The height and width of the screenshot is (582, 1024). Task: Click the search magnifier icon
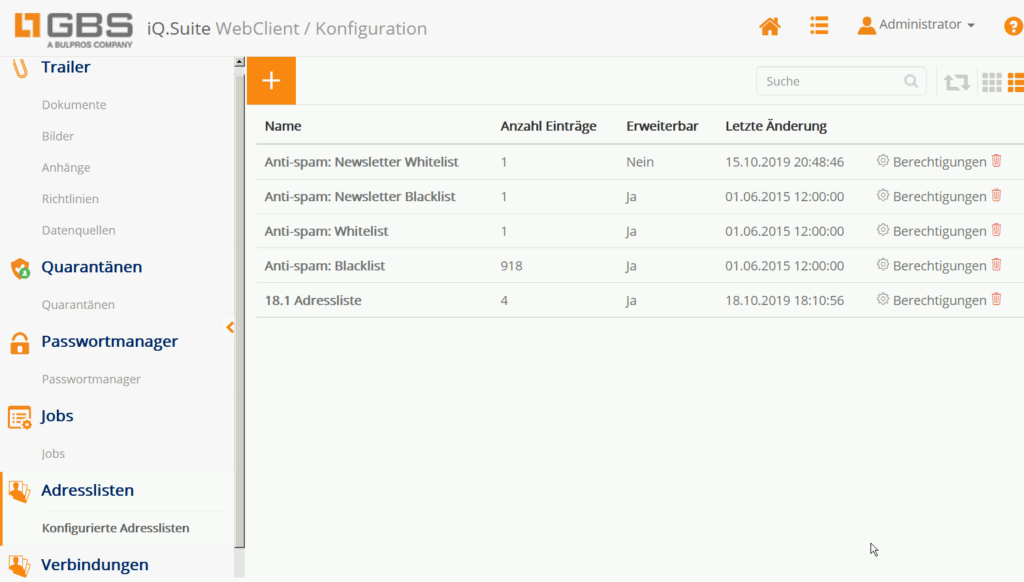(x=910, y=81)
